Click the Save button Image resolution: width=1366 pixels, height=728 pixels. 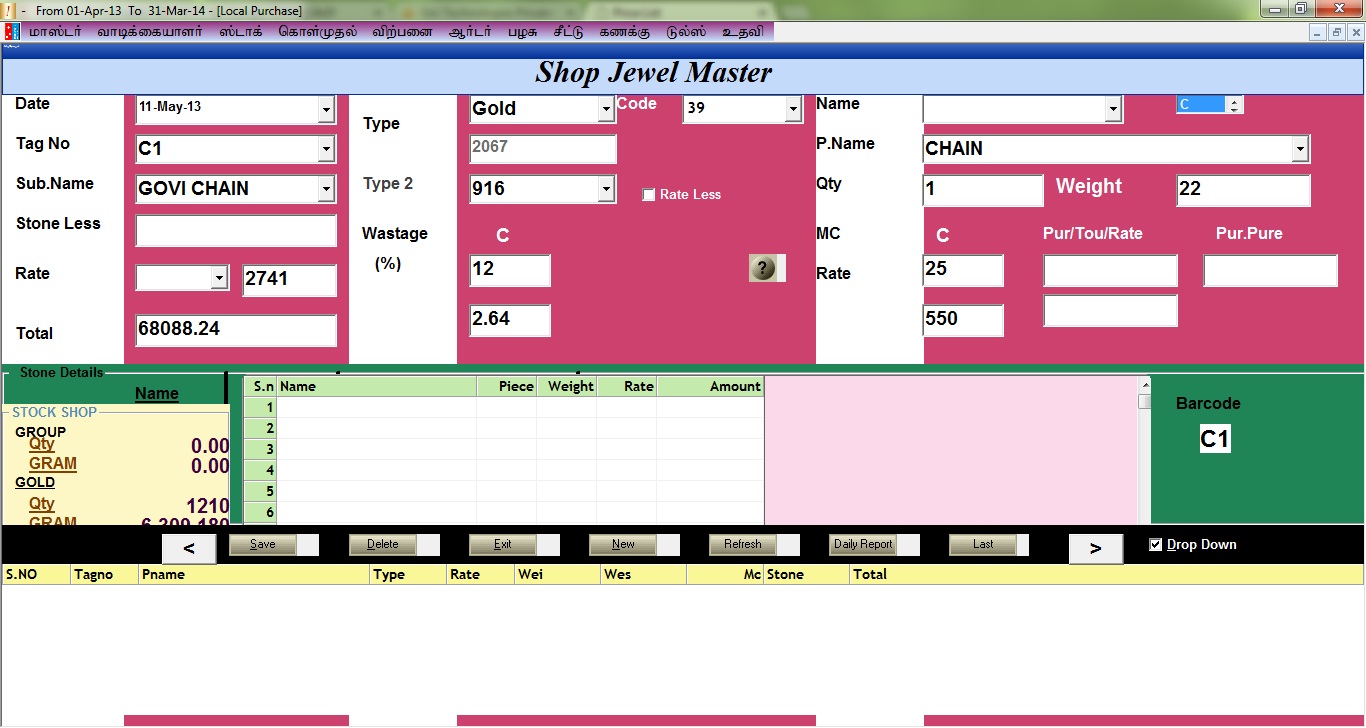click(263, 545)
